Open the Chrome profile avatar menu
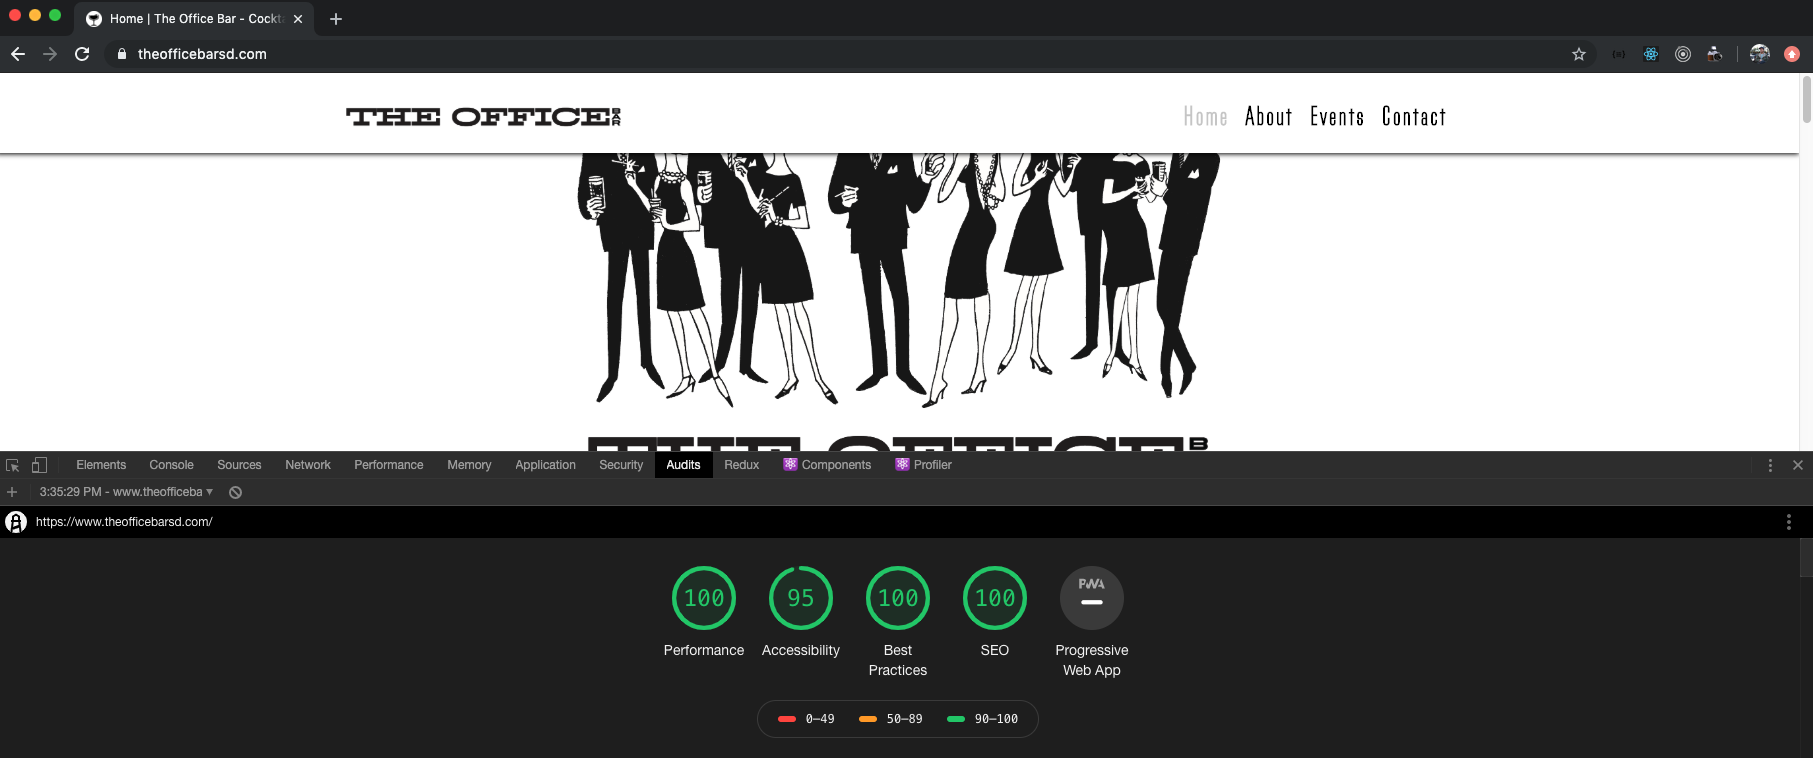The width and height of the screenshot is (1813, 758). click(x=1760, y=54)
